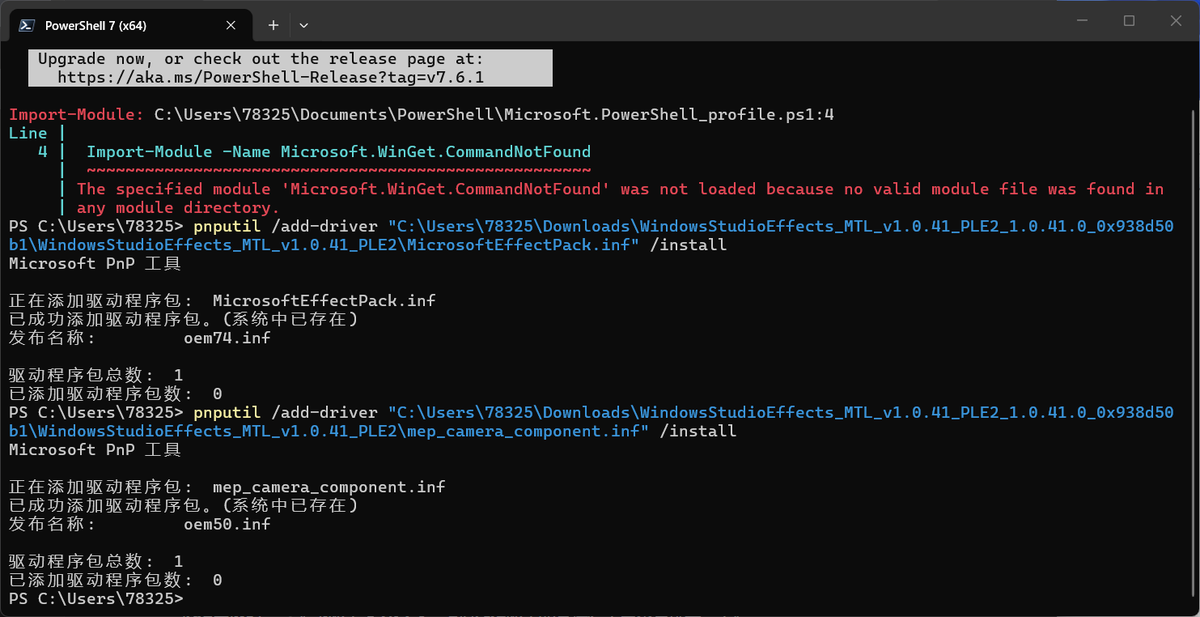Click the last 'PS C:\Users\78325>' prompt
Image resolution: width=1200 pixels, height=617 pixels.
click(x=96, y=598)
